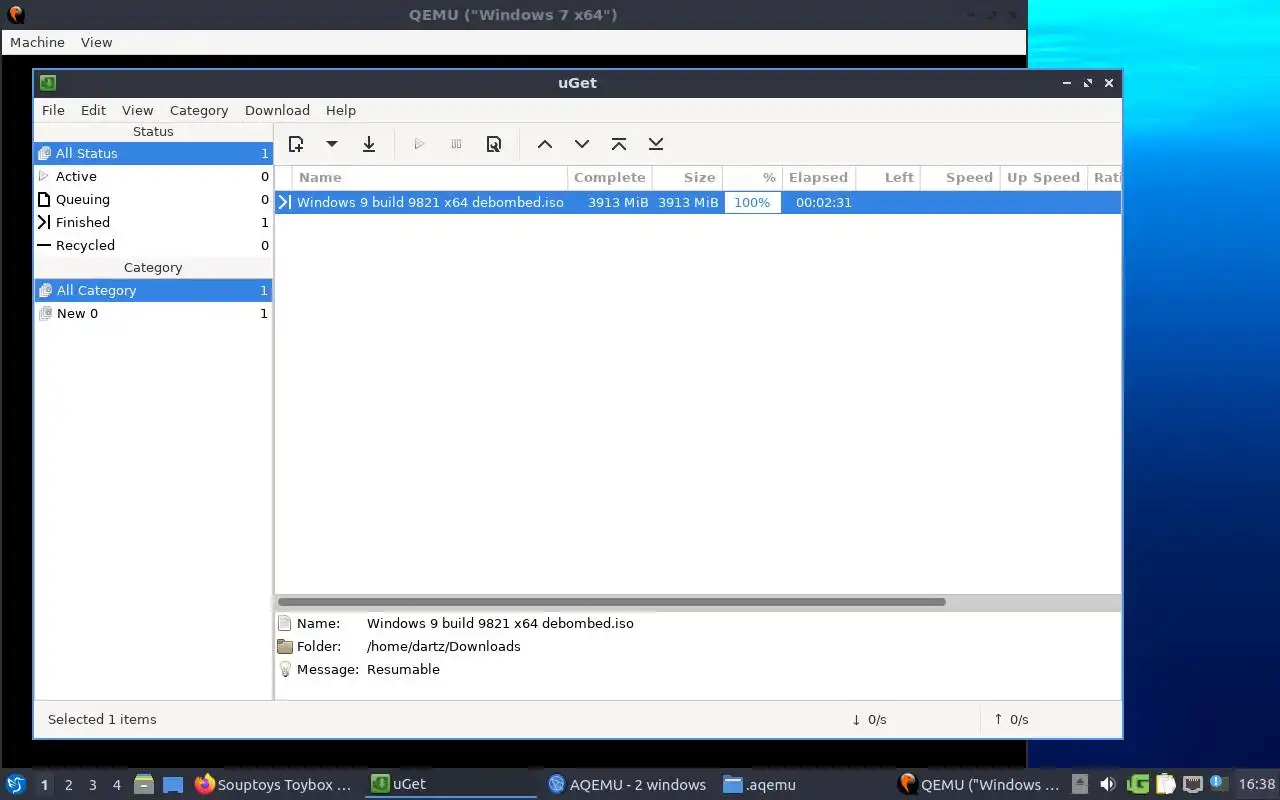Open the Edit menu in uGet
1280x800 pixels.
coord(93,110)
